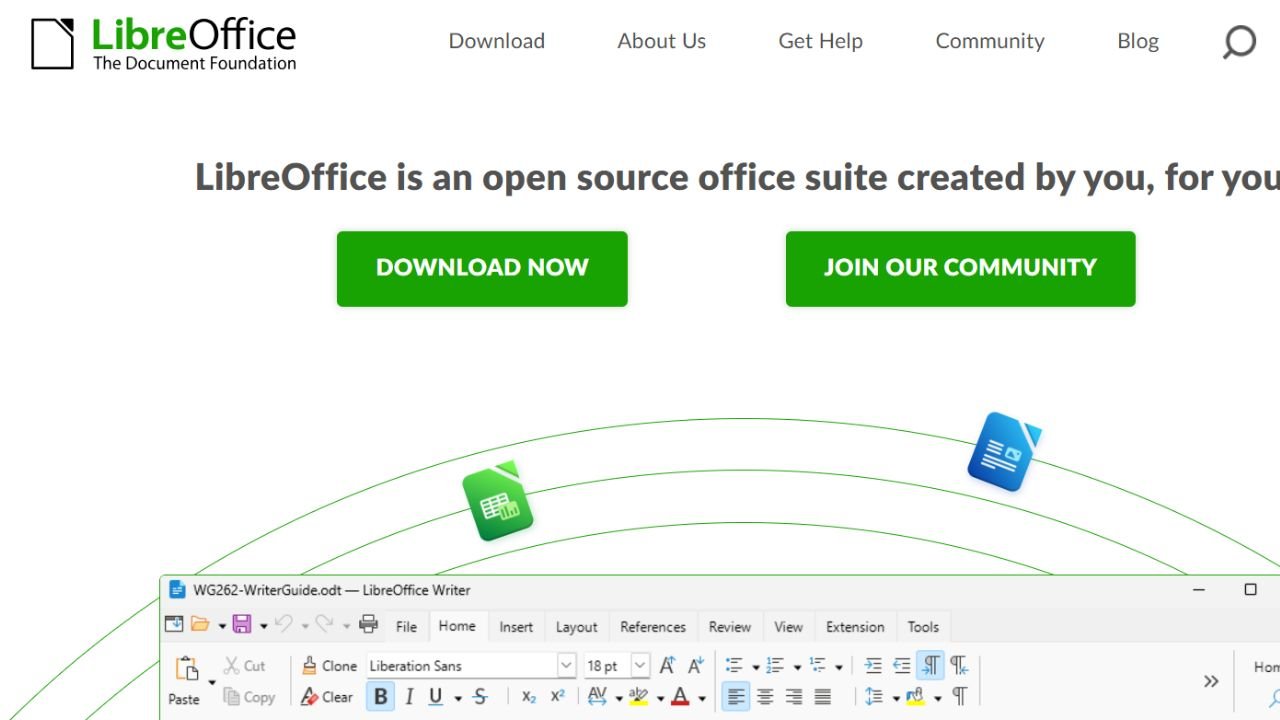Click the Paste clipboard icon
Screen dimensions: 1280x720
coord(186,668)
